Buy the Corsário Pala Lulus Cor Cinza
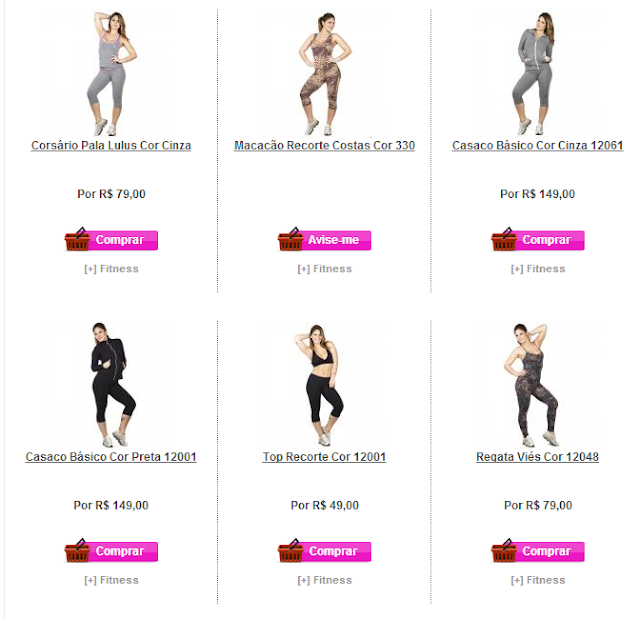This screenshot has height=618, width=640. [111, 240]
